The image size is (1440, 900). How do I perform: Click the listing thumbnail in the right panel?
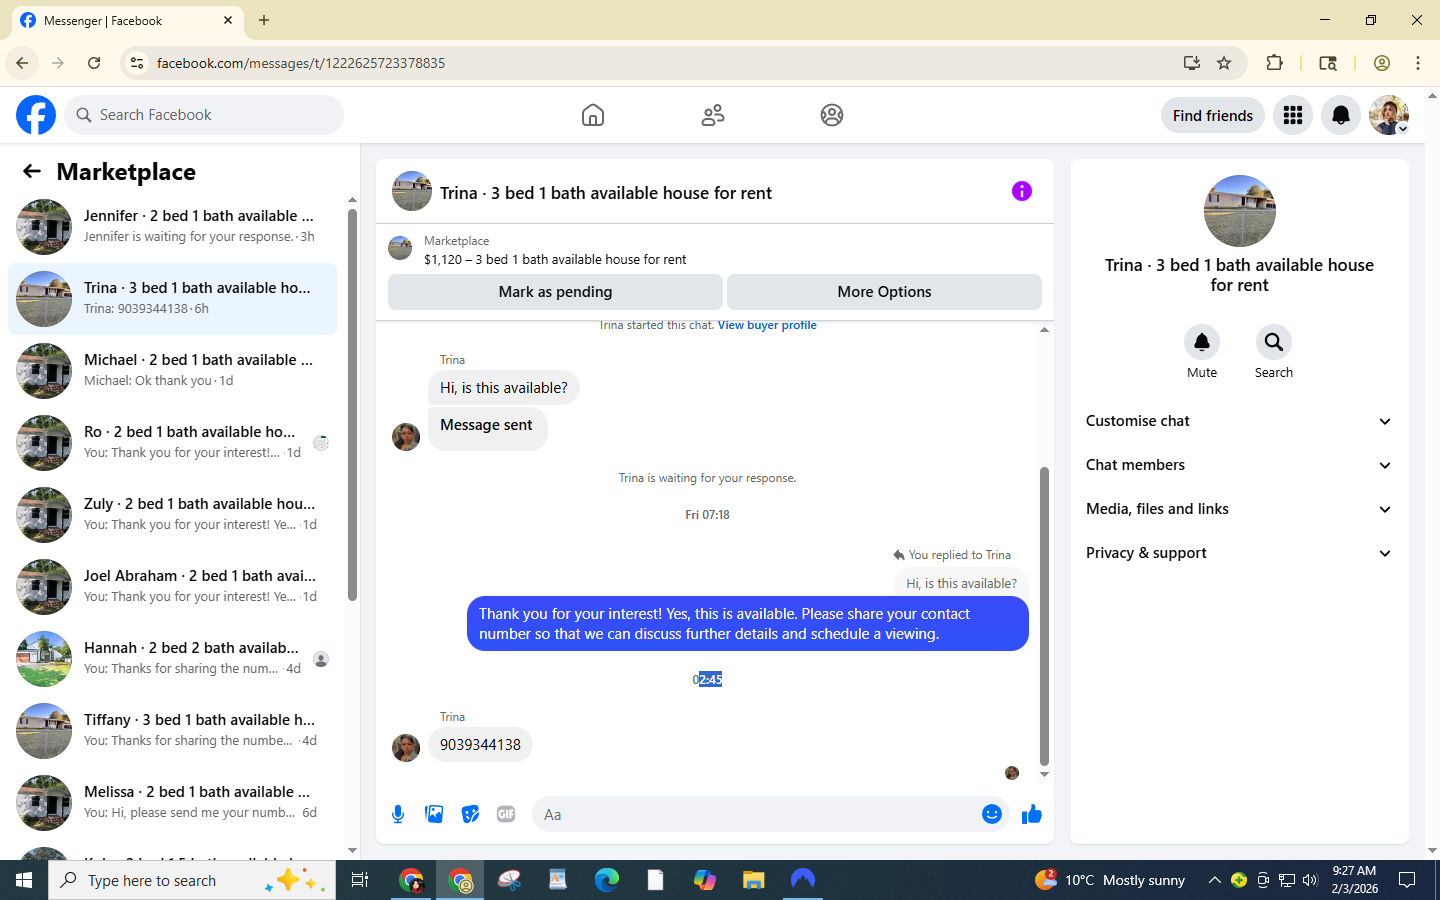click(1239, 211)
